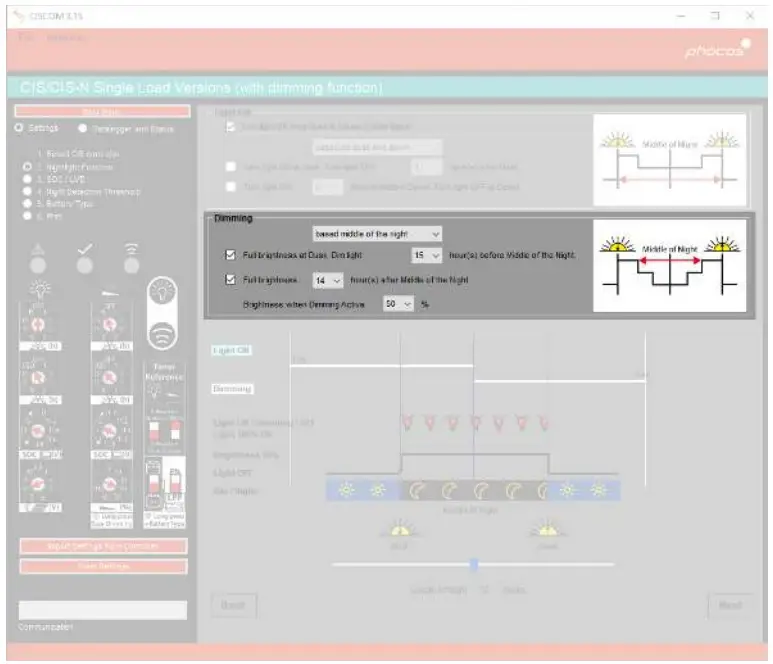773x664 pixels.
Task: Click the dawn sun icon under chart
Action: 547,528
